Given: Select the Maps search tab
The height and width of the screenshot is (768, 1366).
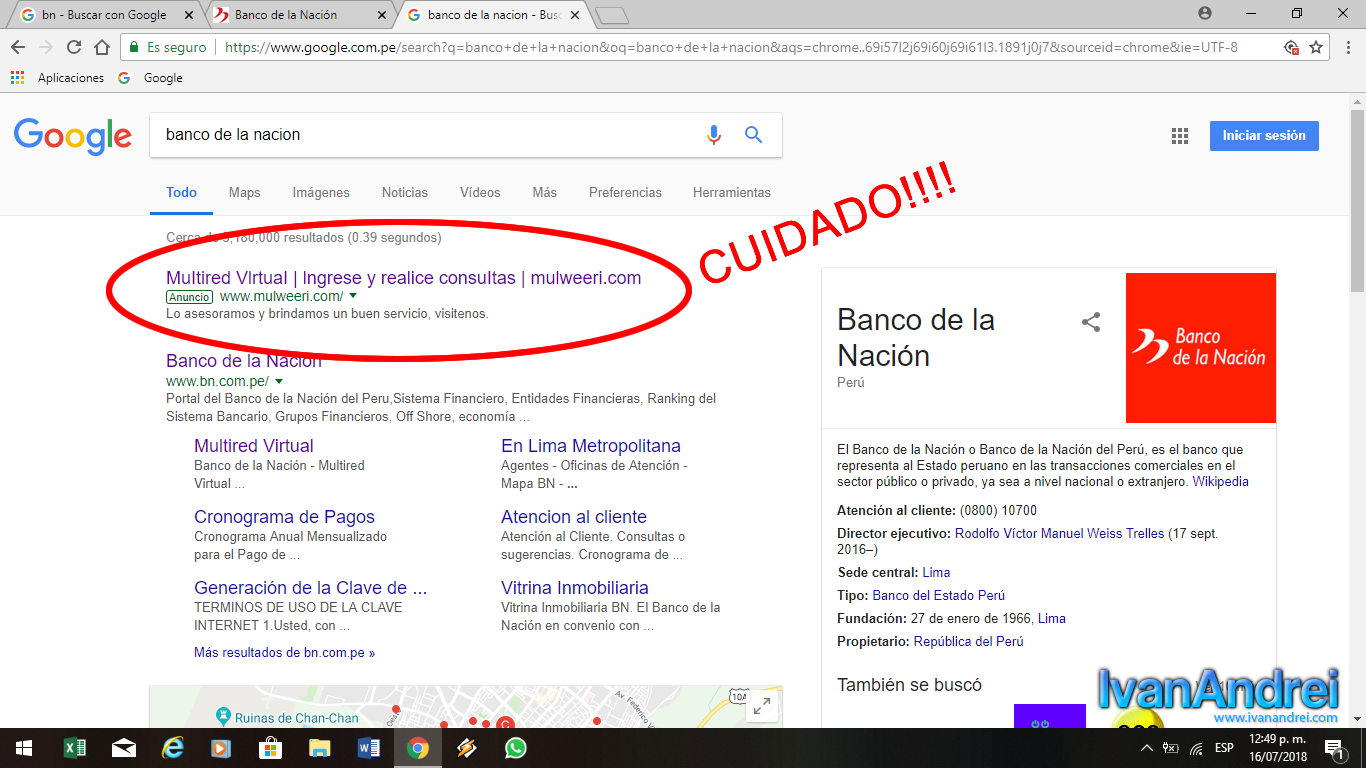Looking at the screenshot, I should pos(244,192).
